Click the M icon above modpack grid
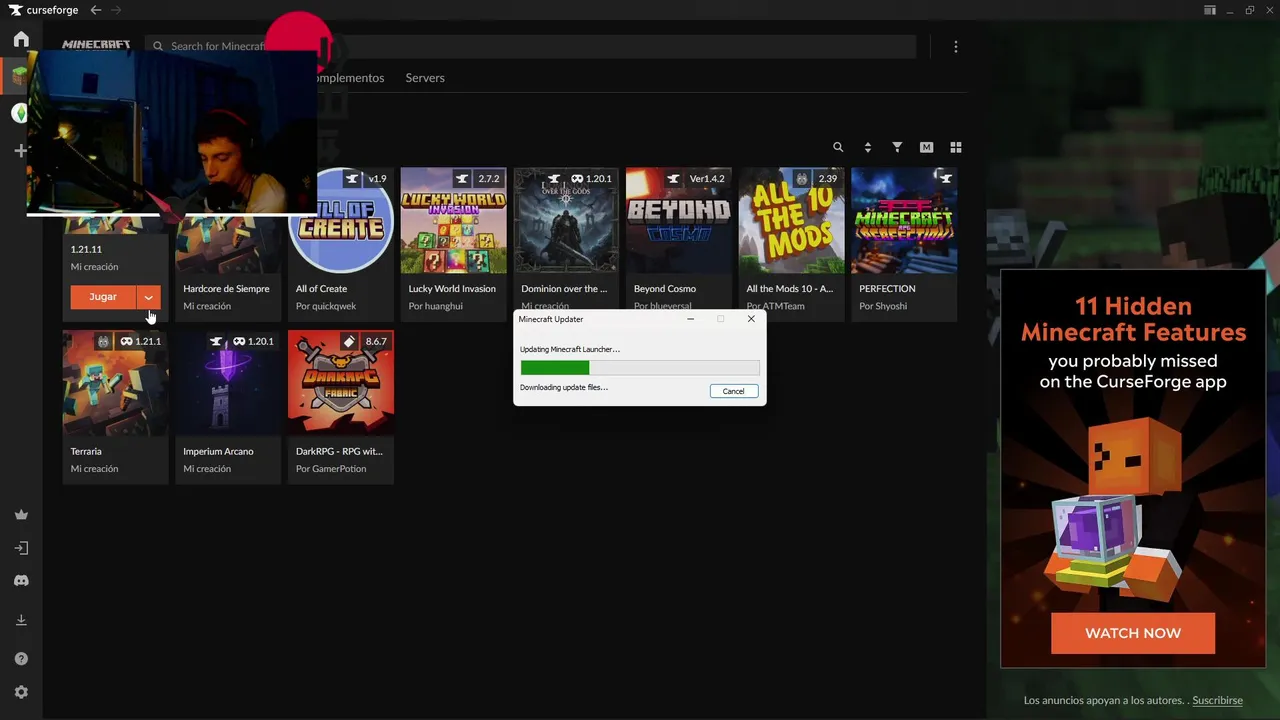Image resolution: width=1280 pixels, height=720 pixels. tap(926, 147)
